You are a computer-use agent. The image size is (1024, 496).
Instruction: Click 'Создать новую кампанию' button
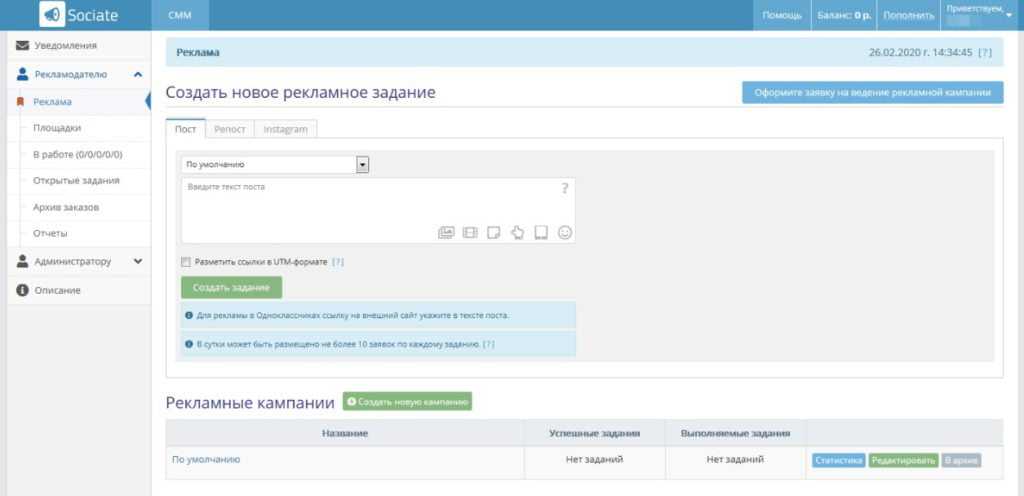coord(407,402)
